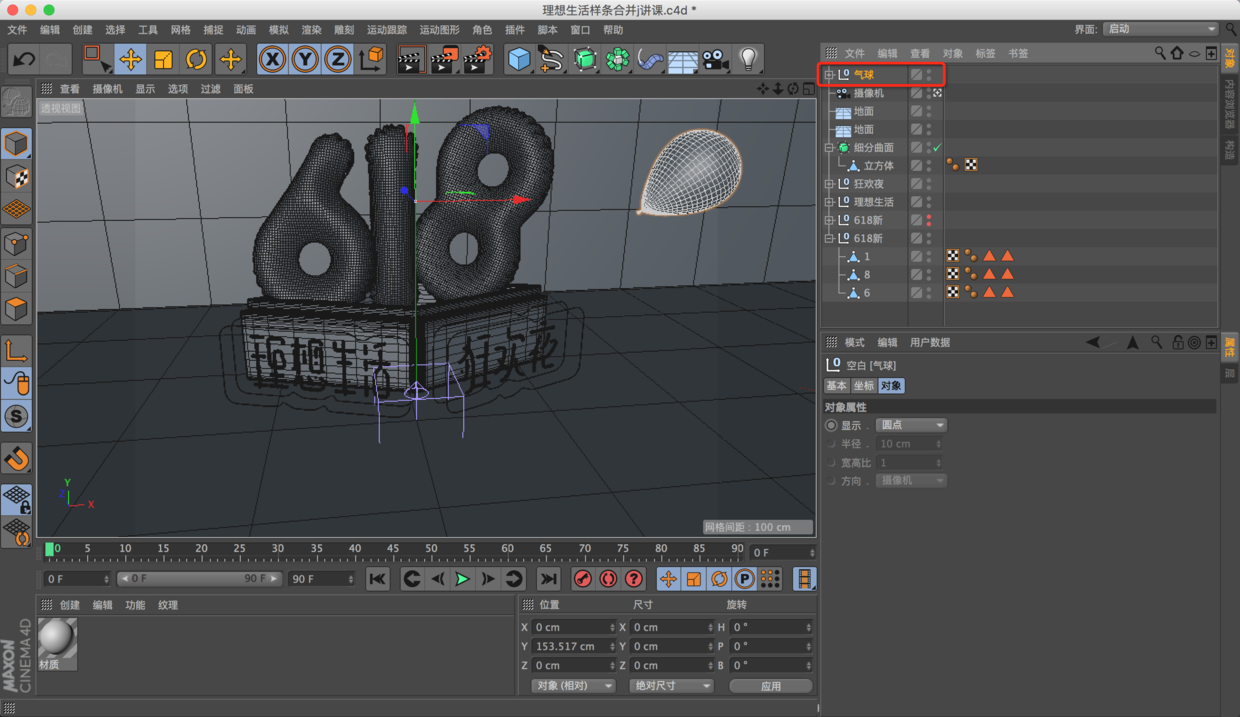
Task: Open the array modeling objects icon
Action: 618,59
